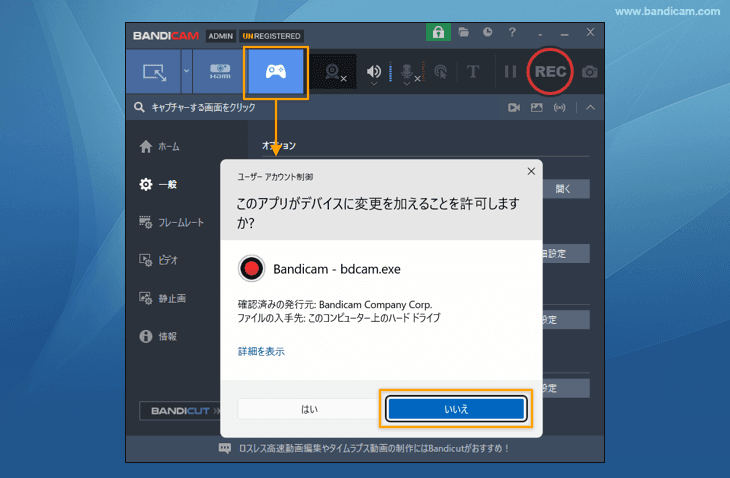The height and width of the screenshot is (478, 730).
Task: Click the chat bubble icon in bottom bar
Action: (225, 448)
